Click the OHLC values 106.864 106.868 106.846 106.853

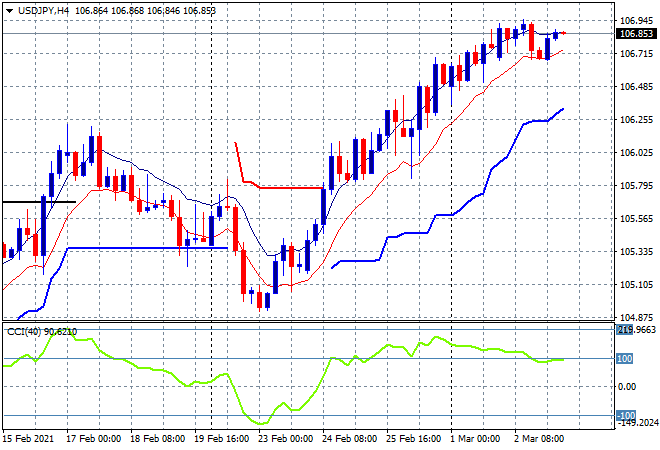click(145, 11)
